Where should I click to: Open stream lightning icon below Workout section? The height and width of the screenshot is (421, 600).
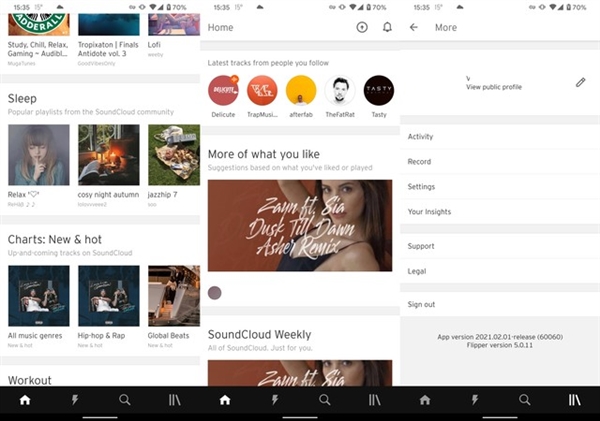pos(75,399)
